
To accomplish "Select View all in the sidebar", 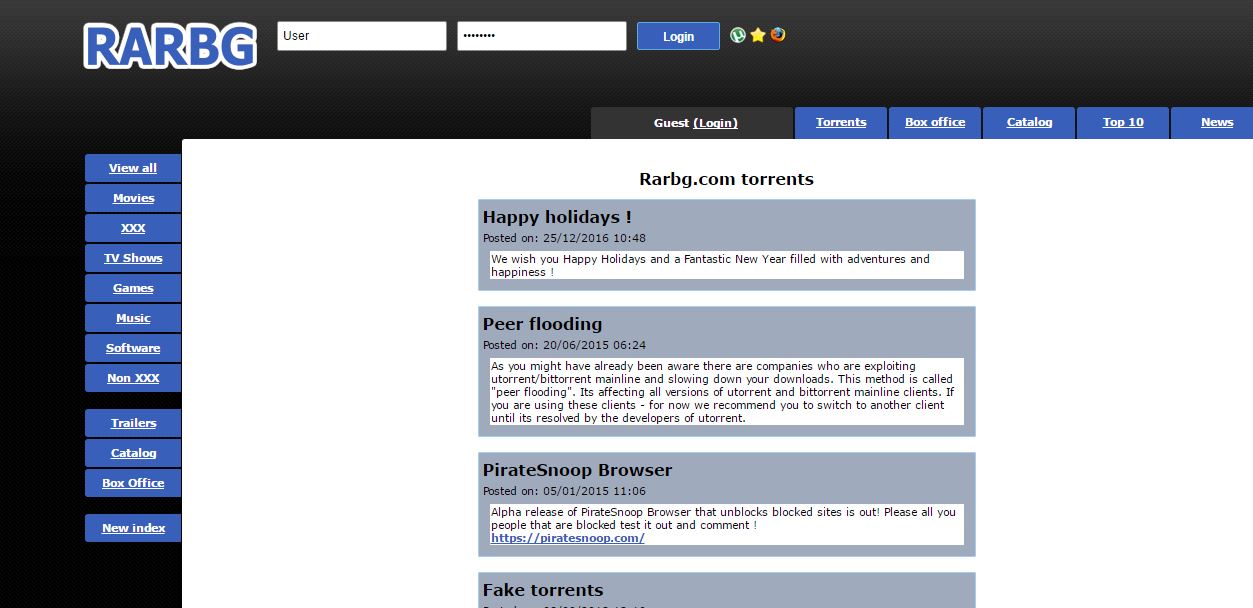I will (x=133, y=168).
